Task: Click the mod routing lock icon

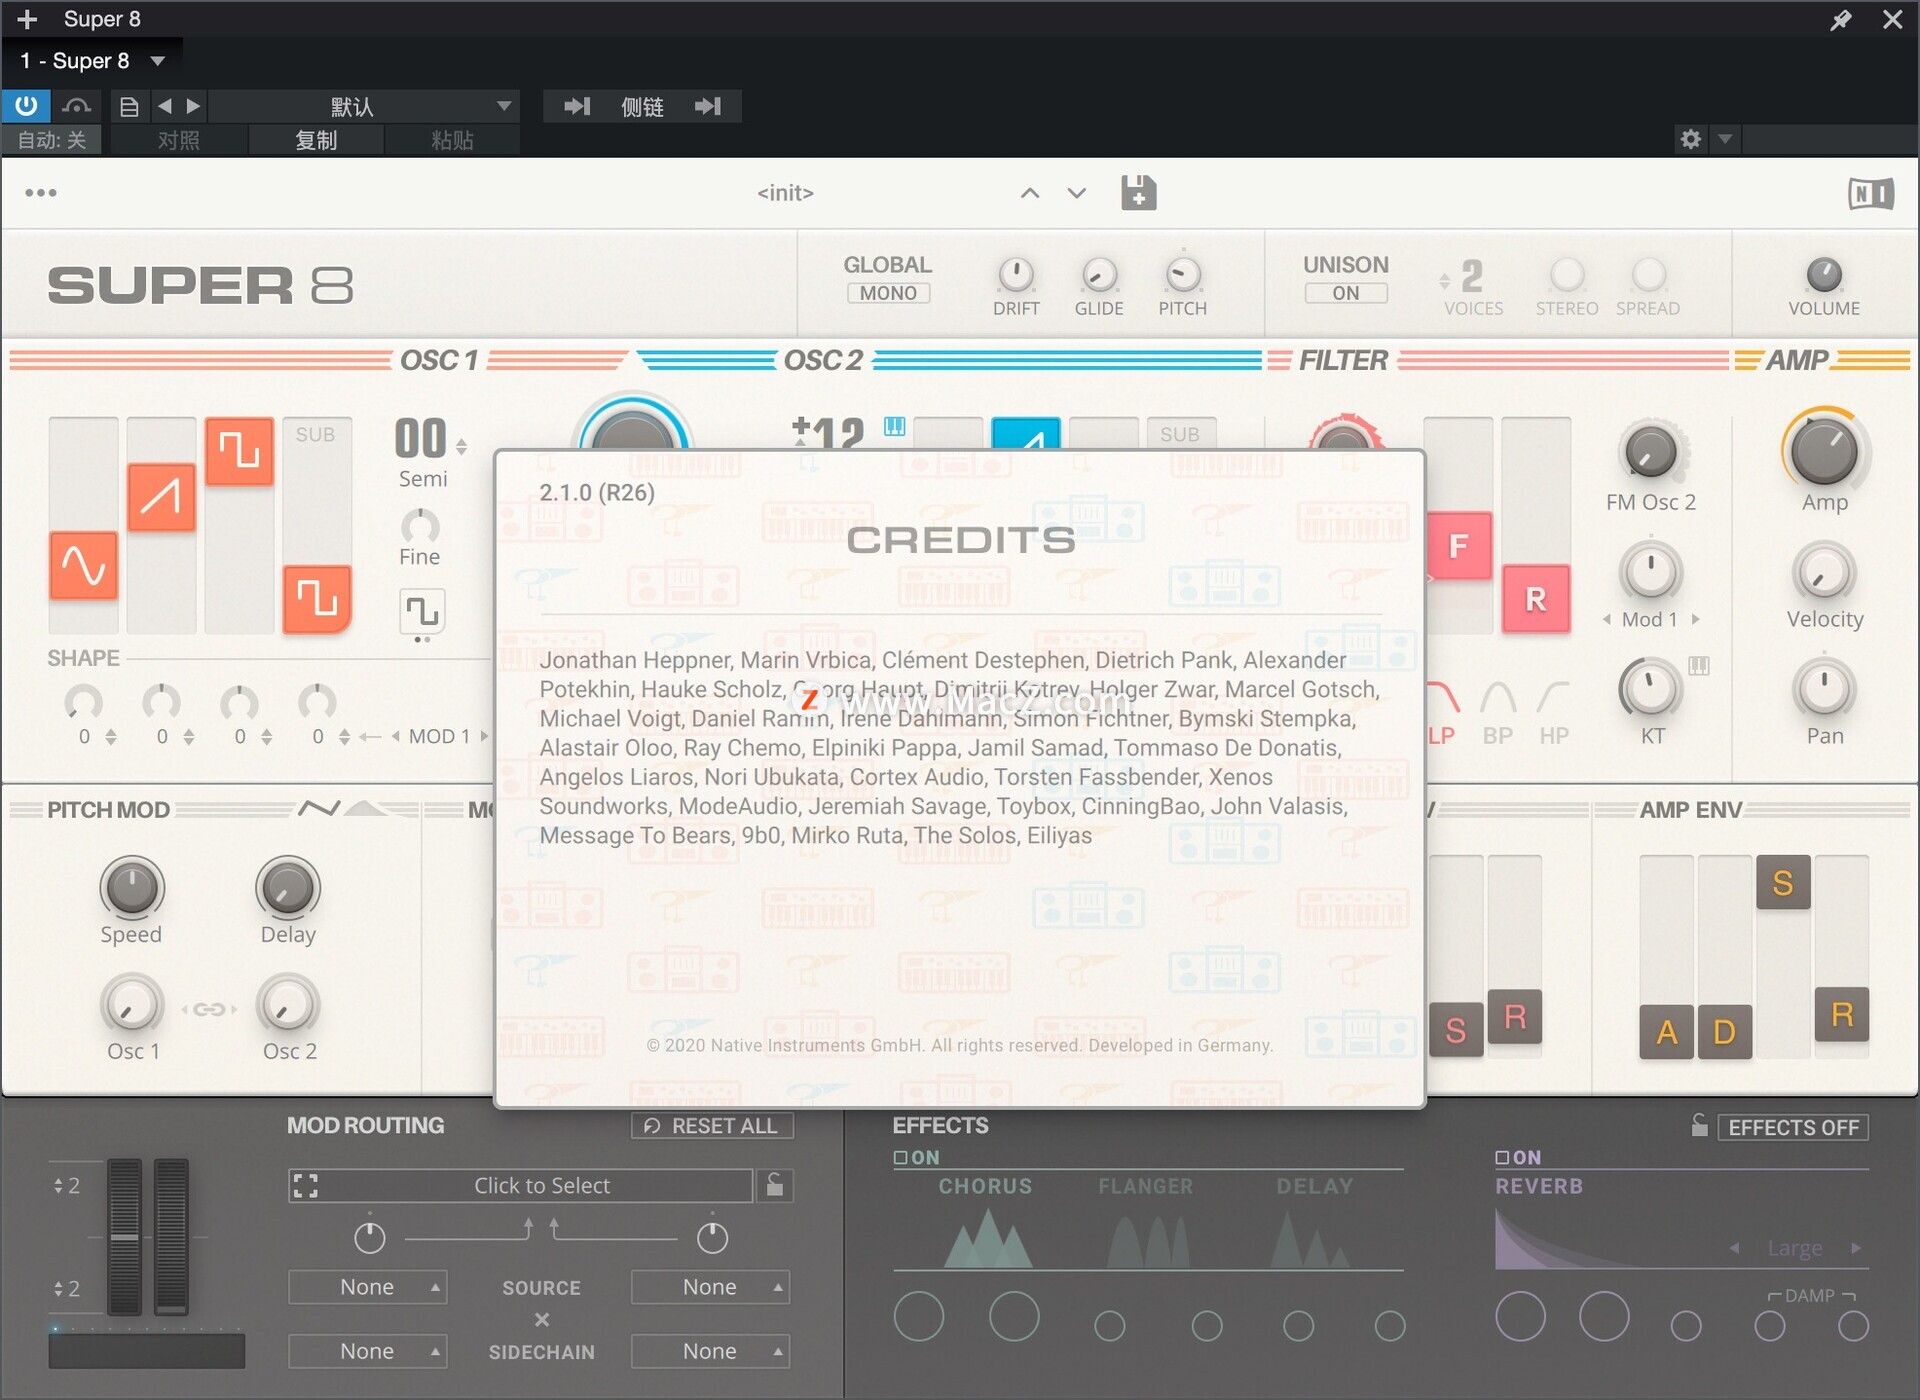Action: [775, 1185]
